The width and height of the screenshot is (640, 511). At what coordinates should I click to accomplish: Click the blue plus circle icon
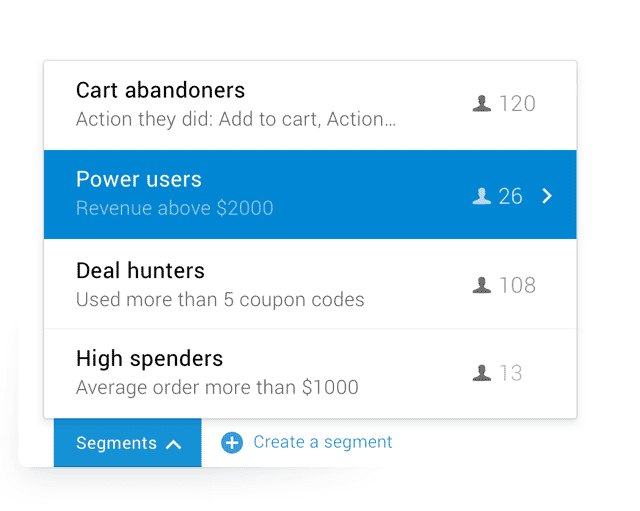(232, 442)
